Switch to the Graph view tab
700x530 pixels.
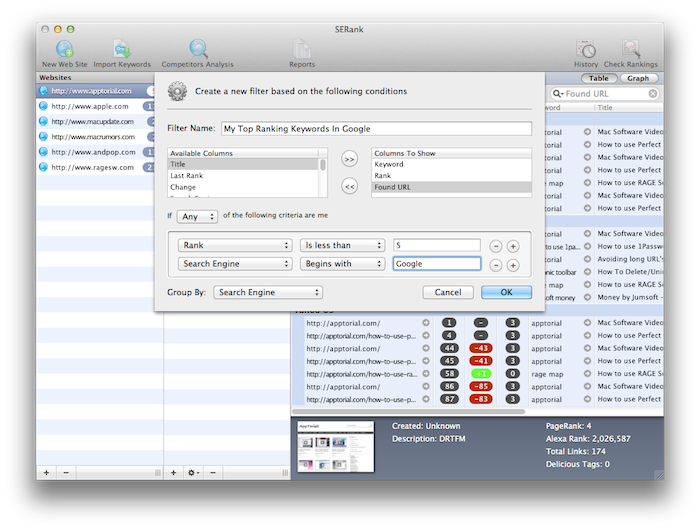638,78
